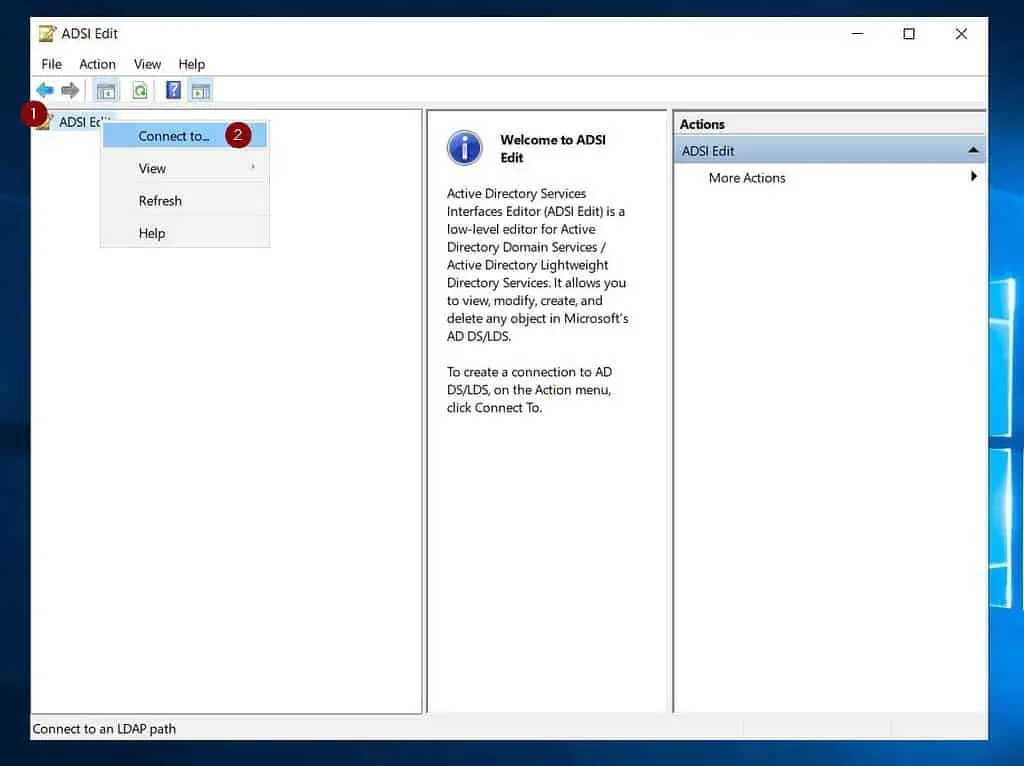
Task: Select the ADSI Edit header in Actions pane
Action: (x=829, y=150)
